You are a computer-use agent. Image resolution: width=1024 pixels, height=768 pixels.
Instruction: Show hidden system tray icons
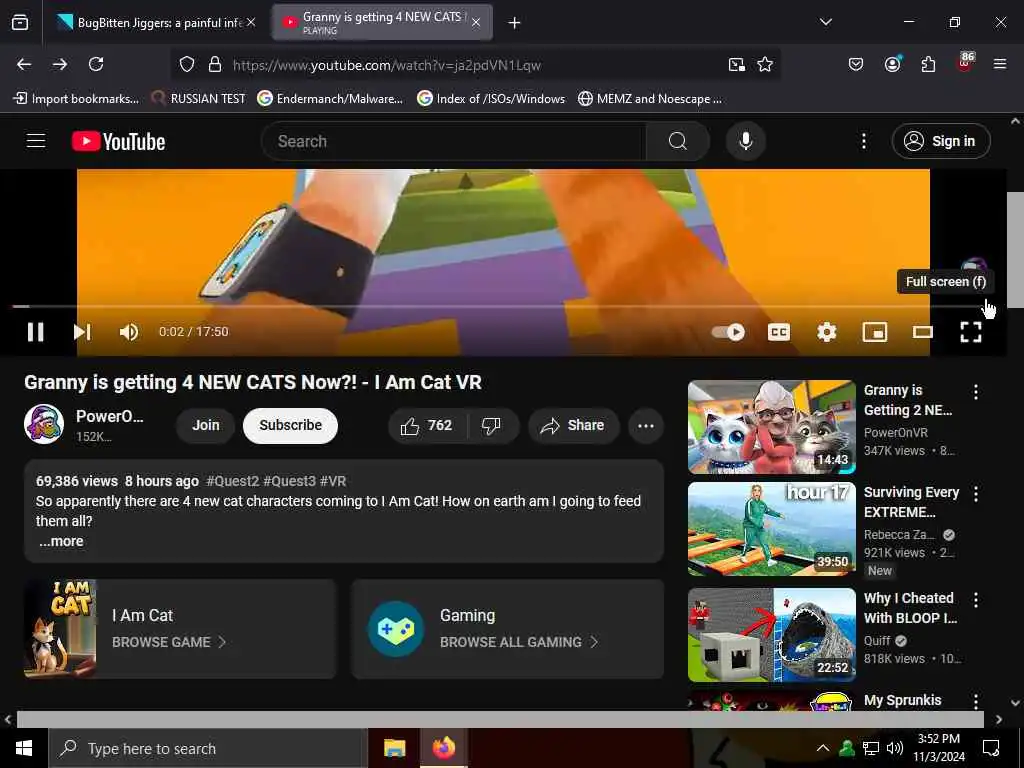point(823,748)
